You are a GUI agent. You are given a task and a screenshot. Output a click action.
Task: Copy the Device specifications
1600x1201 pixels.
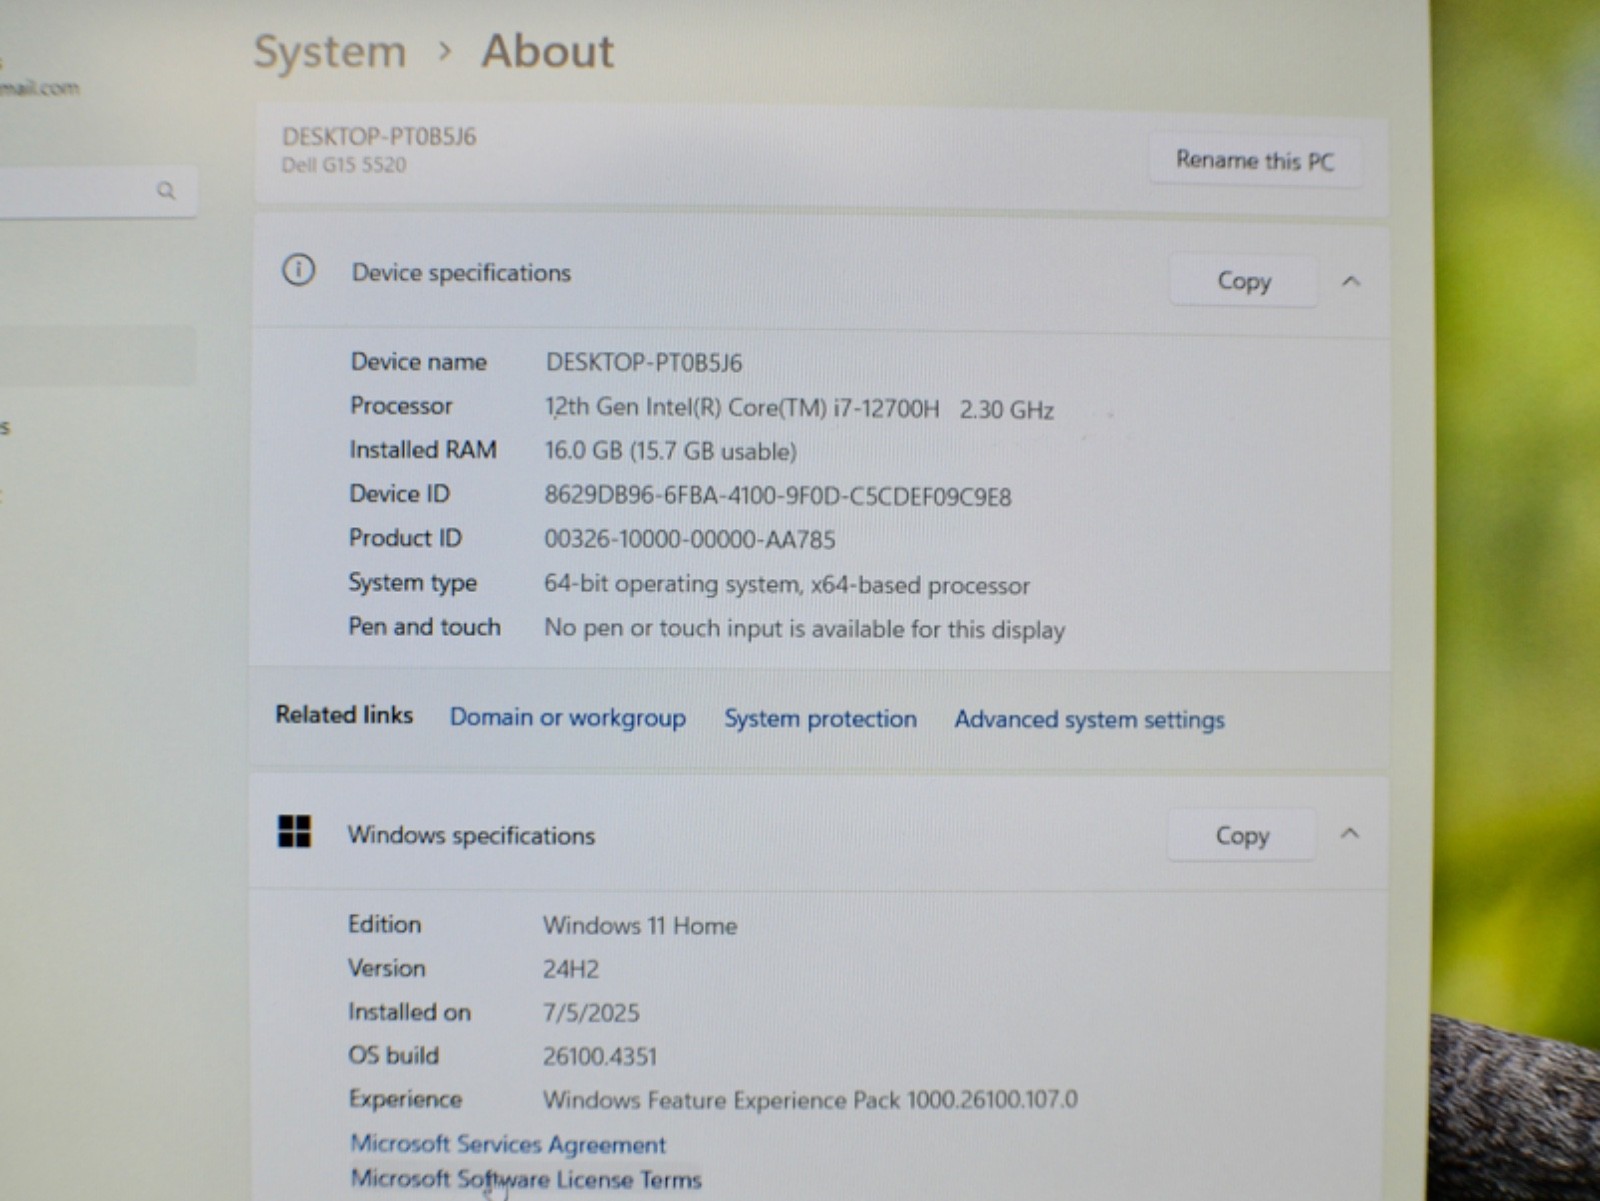1243,281
